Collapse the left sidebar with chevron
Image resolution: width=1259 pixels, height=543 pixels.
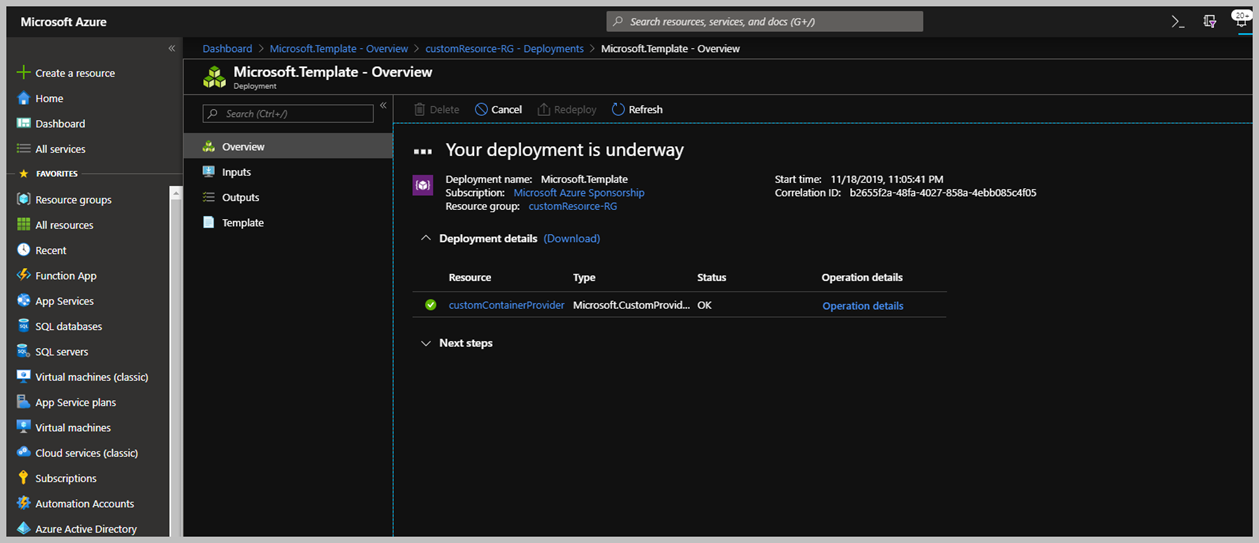pyautogui.click(x=172, y=48)
